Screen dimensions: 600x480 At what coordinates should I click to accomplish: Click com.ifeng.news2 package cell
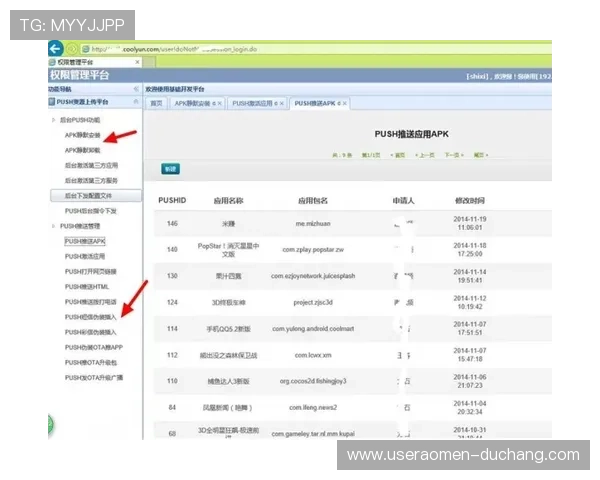click(x=313, y=408)
